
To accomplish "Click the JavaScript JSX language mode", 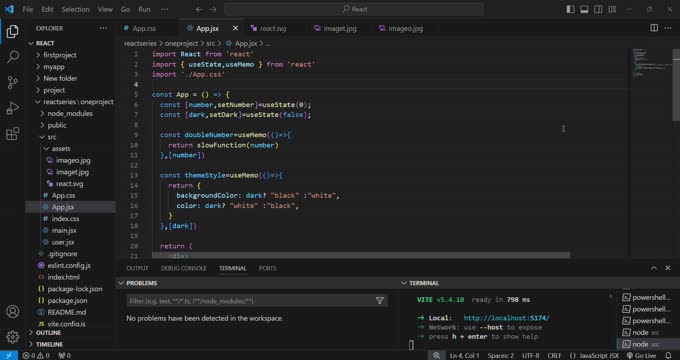I will 594,356.
